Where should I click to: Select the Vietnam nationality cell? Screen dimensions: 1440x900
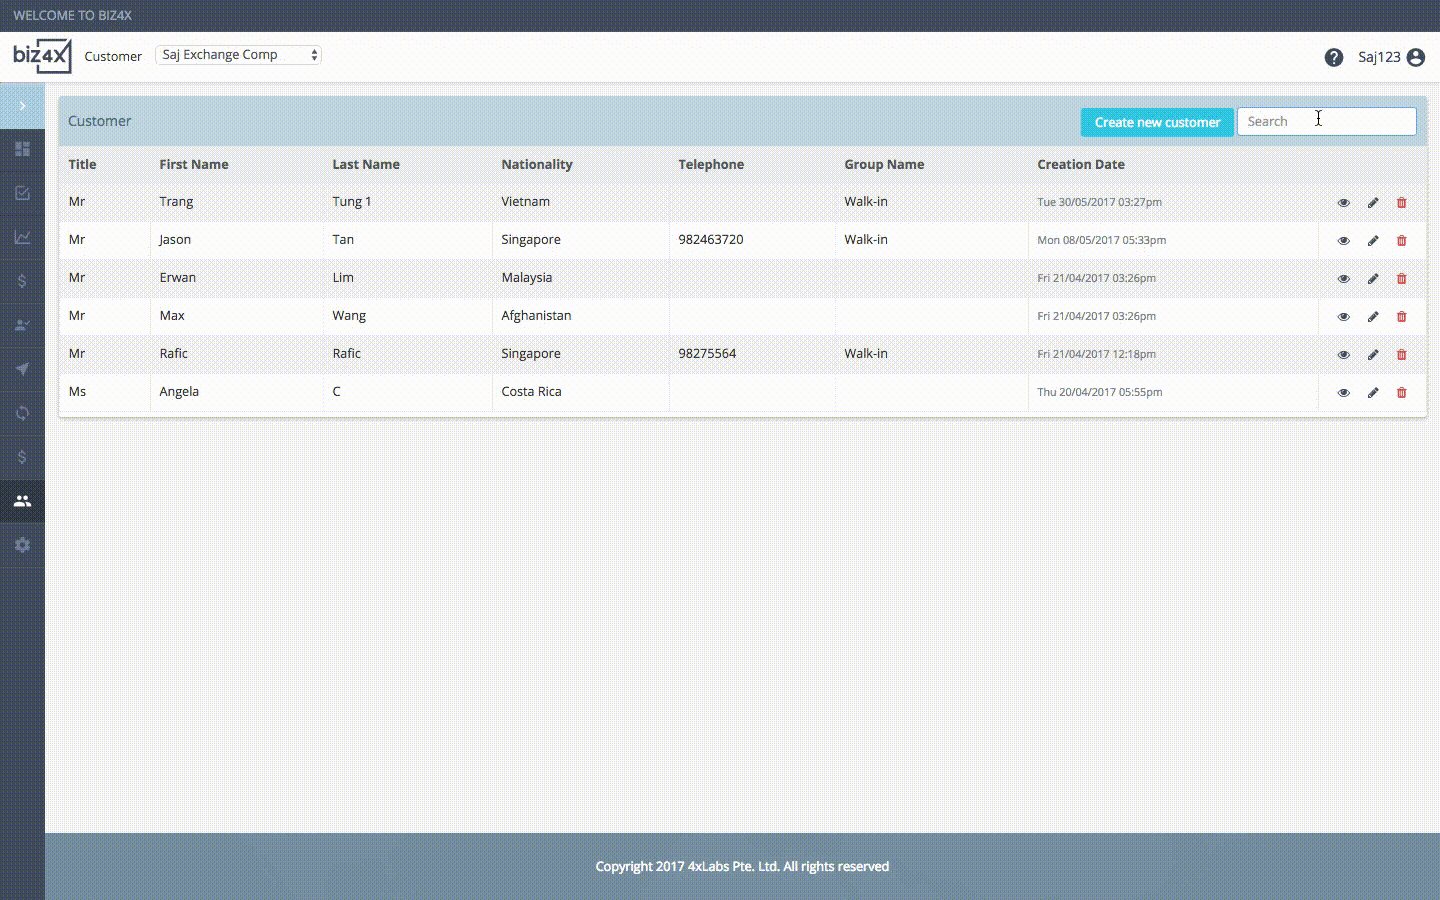[526, 201]
